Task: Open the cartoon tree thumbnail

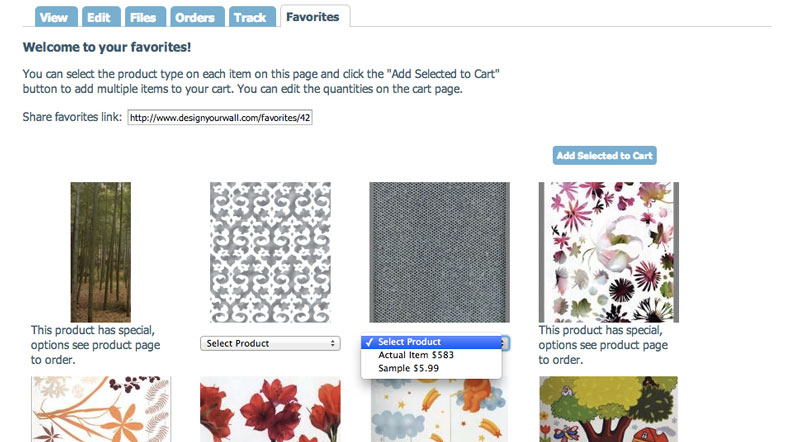Action: (x=608, y=408)
